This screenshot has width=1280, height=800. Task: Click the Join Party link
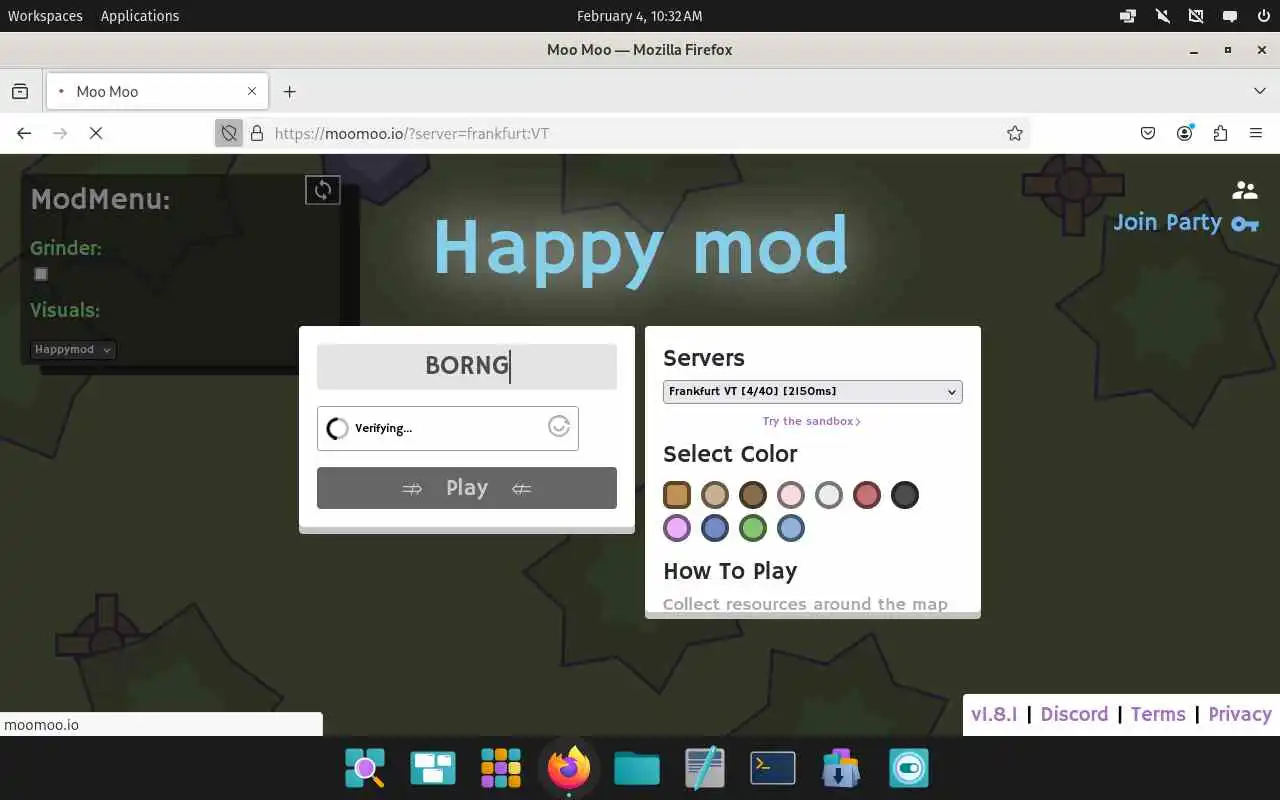tap(1168, 222)
